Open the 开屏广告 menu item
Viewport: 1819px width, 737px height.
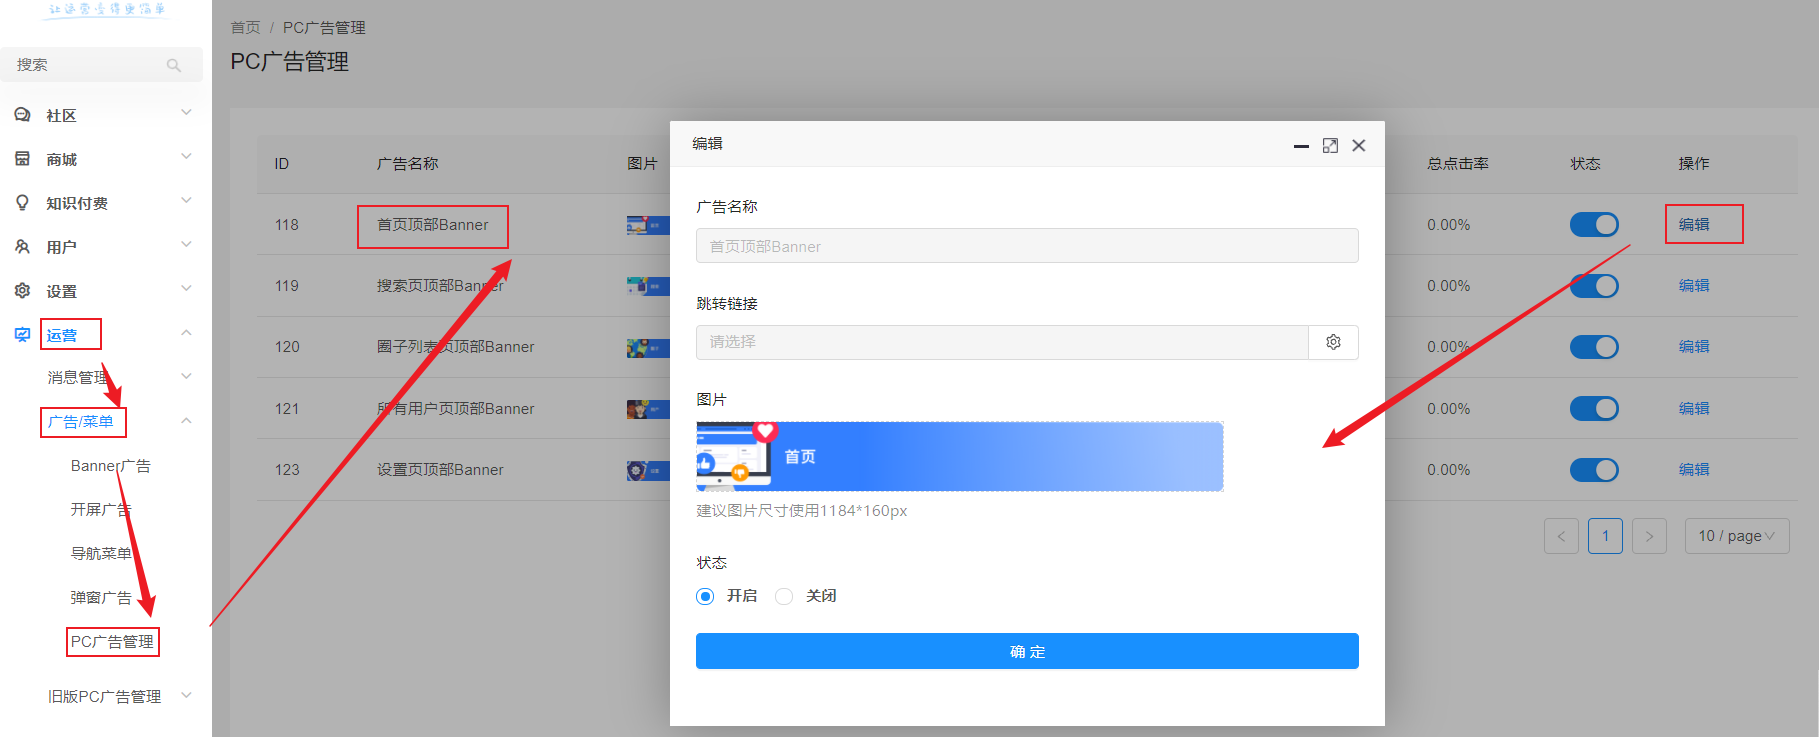coord(101,510)
